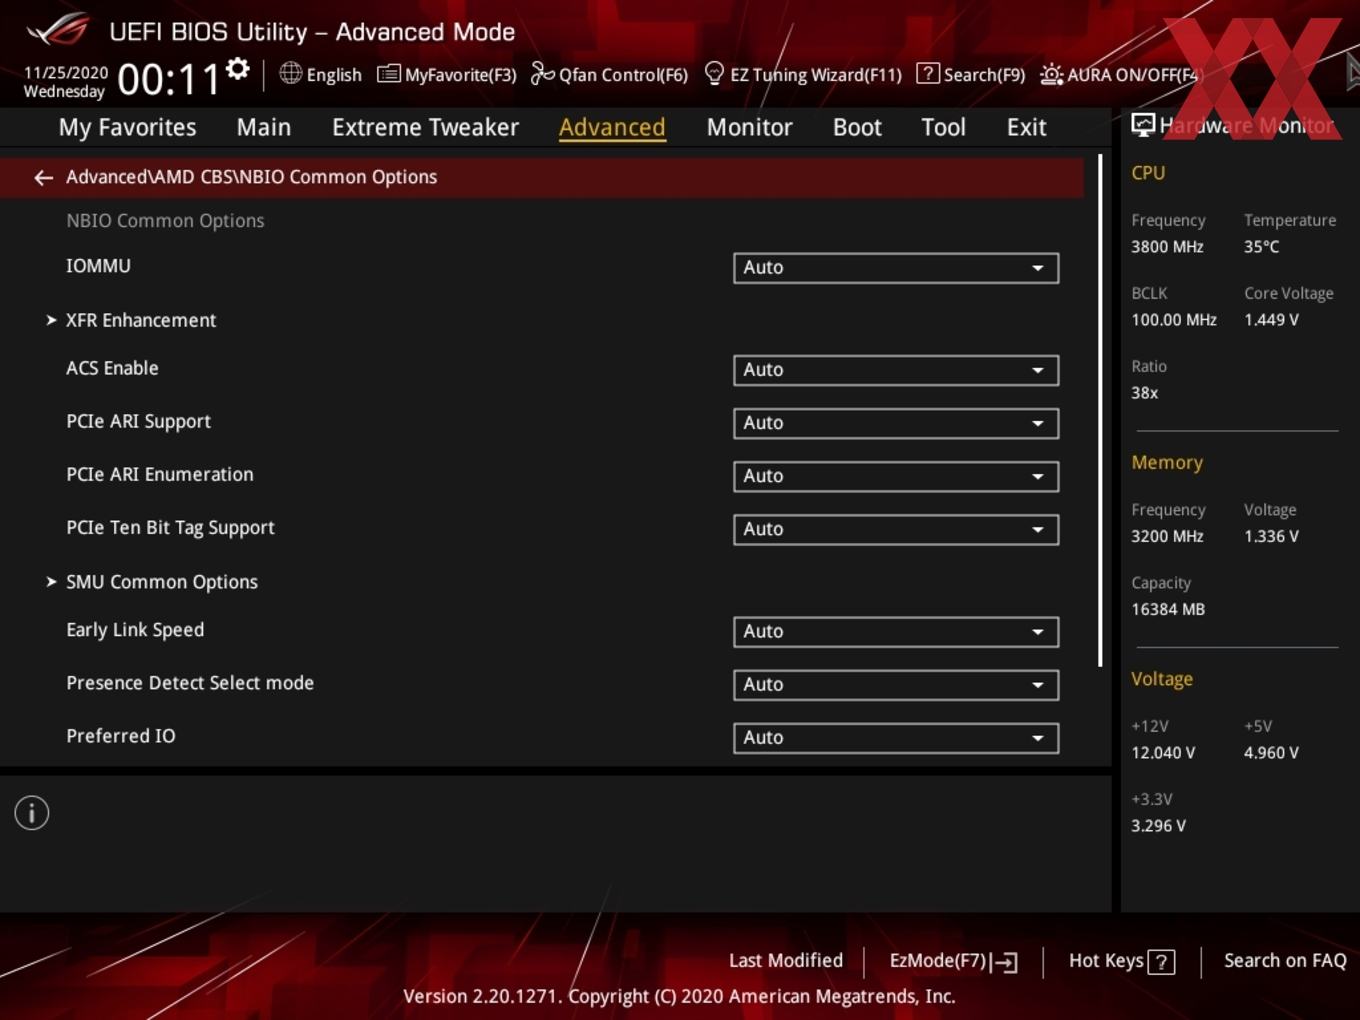This screenshot has width=1360, height=1020.
Task: Toggle AURA ON/OFF
Action: (x=1120, y=74)
